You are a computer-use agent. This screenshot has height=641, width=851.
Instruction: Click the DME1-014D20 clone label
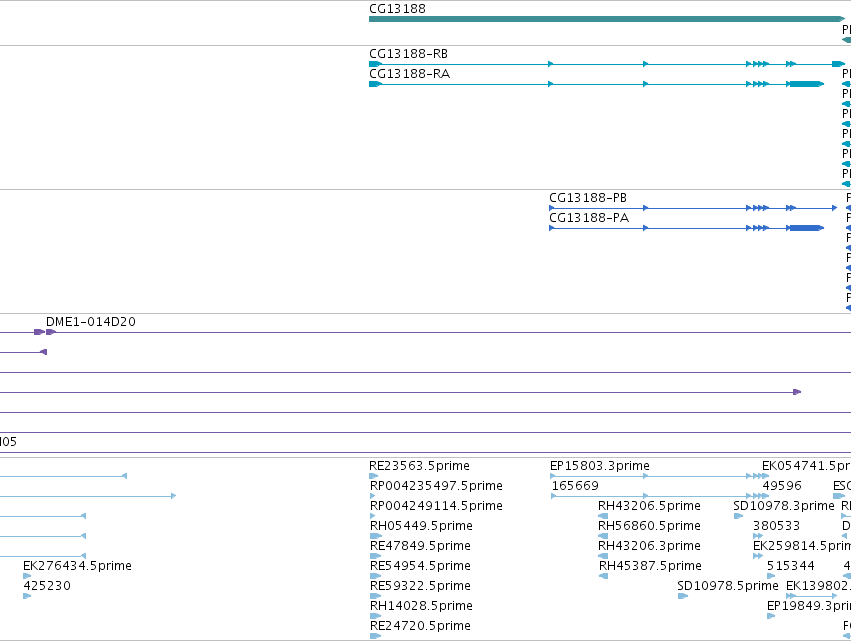[x=91, y=322]
